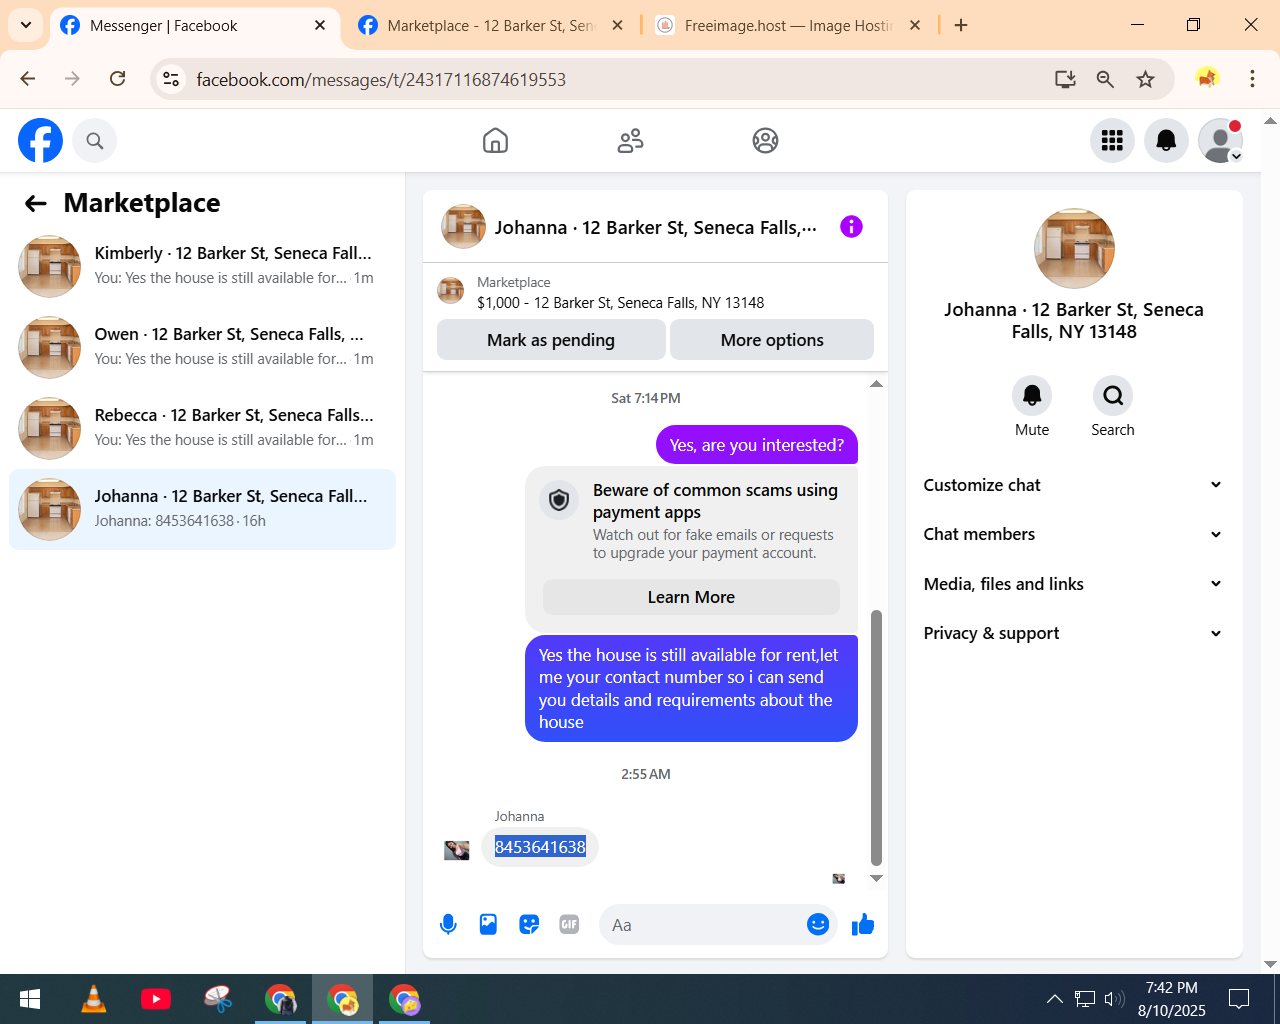The height and width of the screenshot is (1024, 1280).
Task: Reload the page with the browser refresh icon
Action: 118,79
